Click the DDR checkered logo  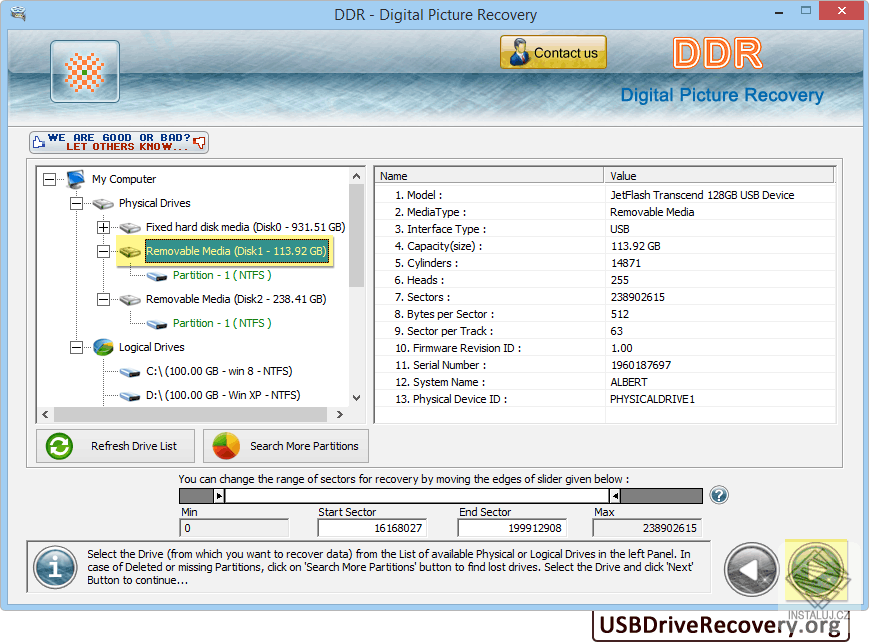point(84,72)
